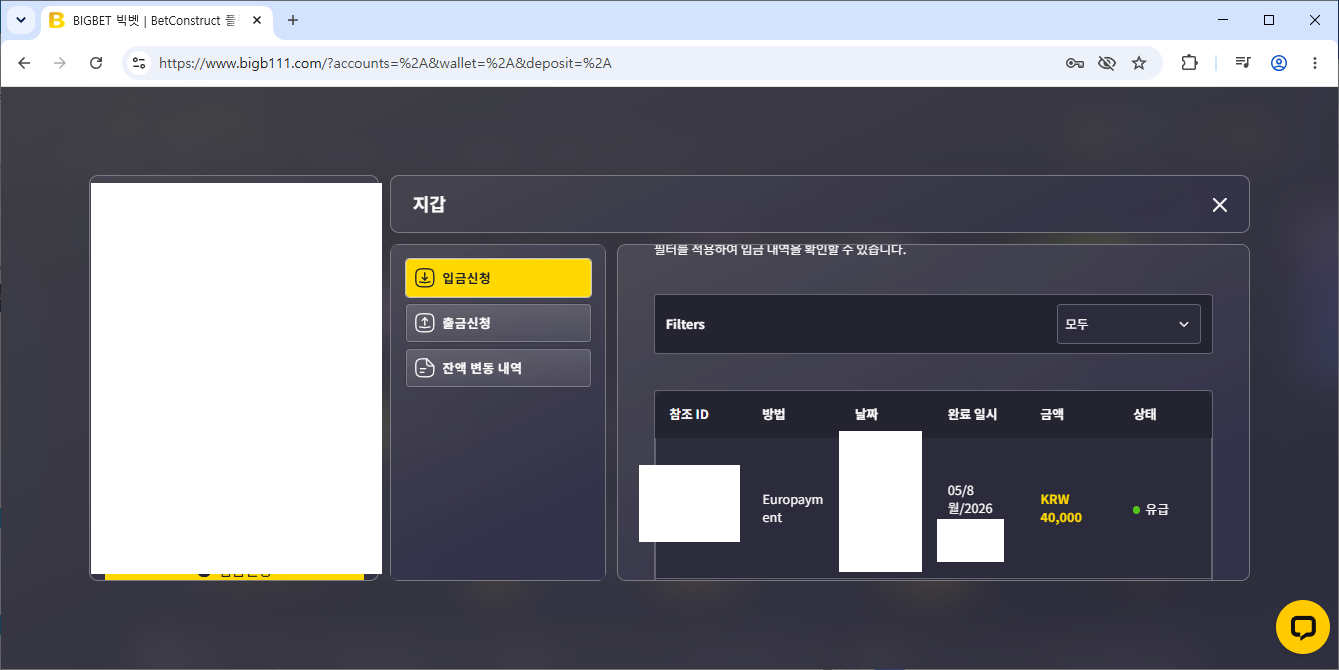
Task: Click the 지갑 dialog title
Action: (x=429, y=204)
